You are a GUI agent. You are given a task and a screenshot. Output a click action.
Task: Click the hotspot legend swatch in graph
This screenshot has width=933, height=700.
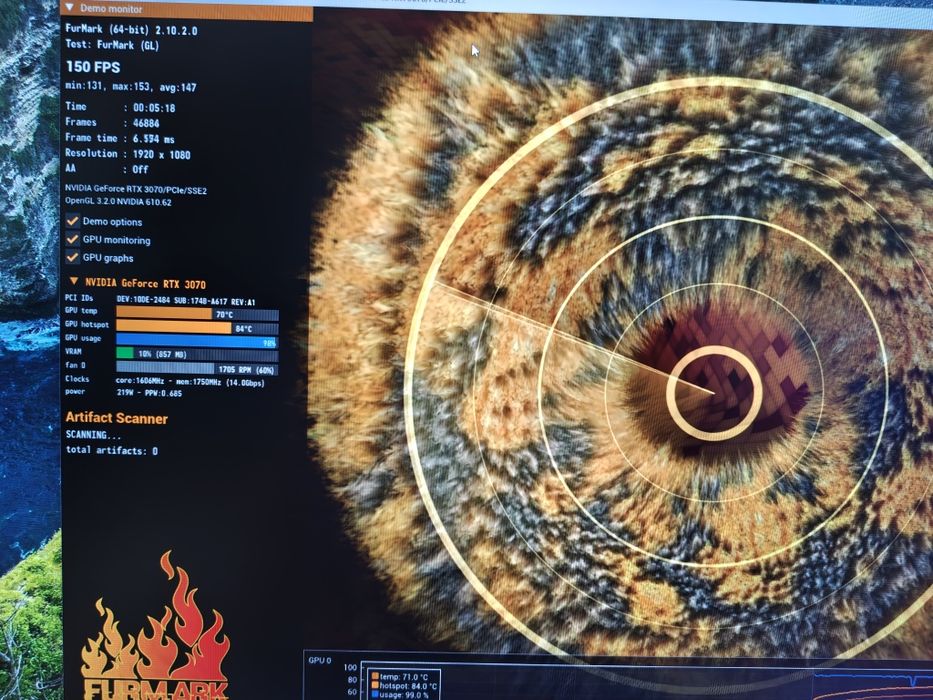[375, 686]
